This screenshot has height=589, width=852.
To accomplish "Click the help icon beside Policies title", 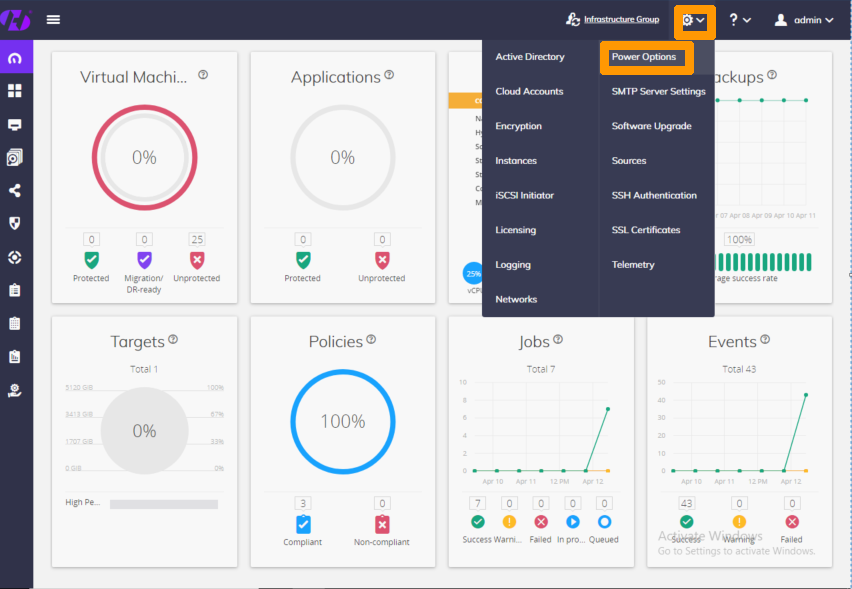I will tap(371, 340).
